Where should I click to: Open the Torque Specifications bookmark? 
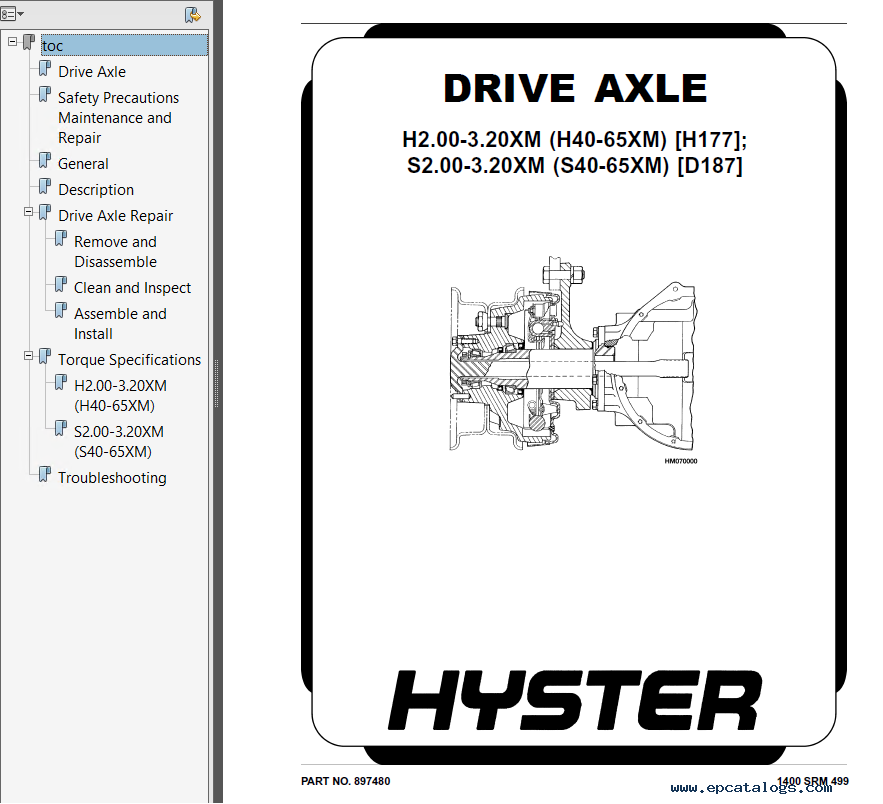[130, 360]
